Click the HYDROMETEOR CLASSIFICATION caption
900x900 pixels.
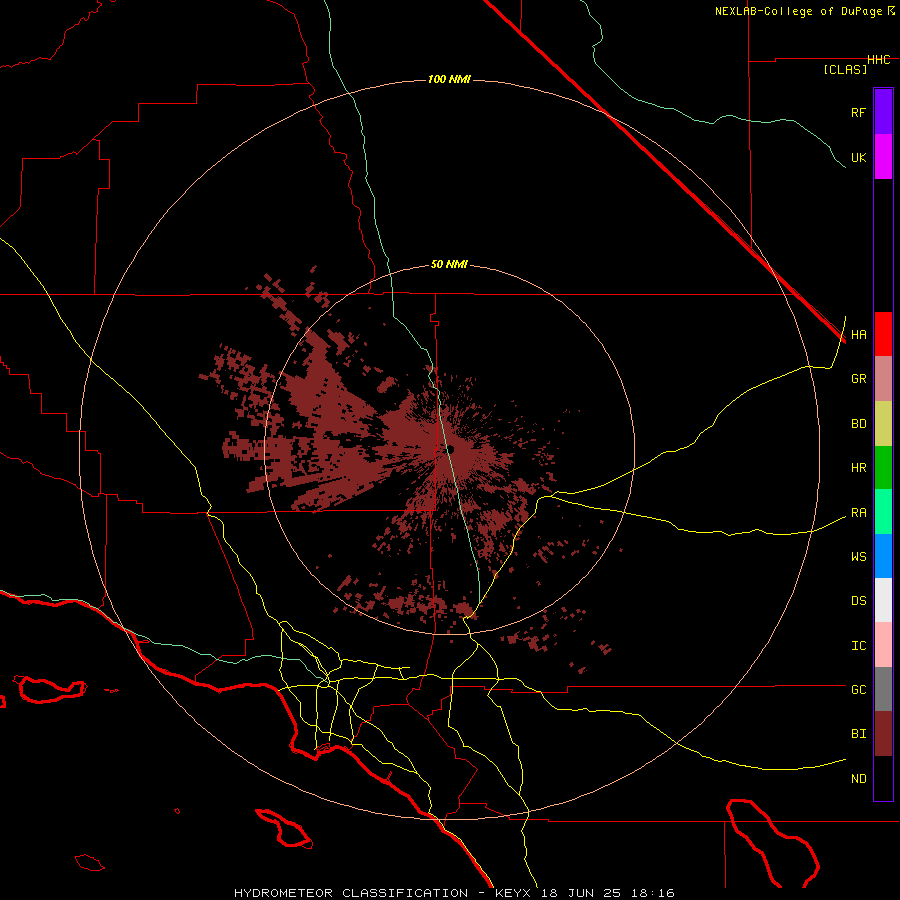pyautogui.click(x=351, y=893)
